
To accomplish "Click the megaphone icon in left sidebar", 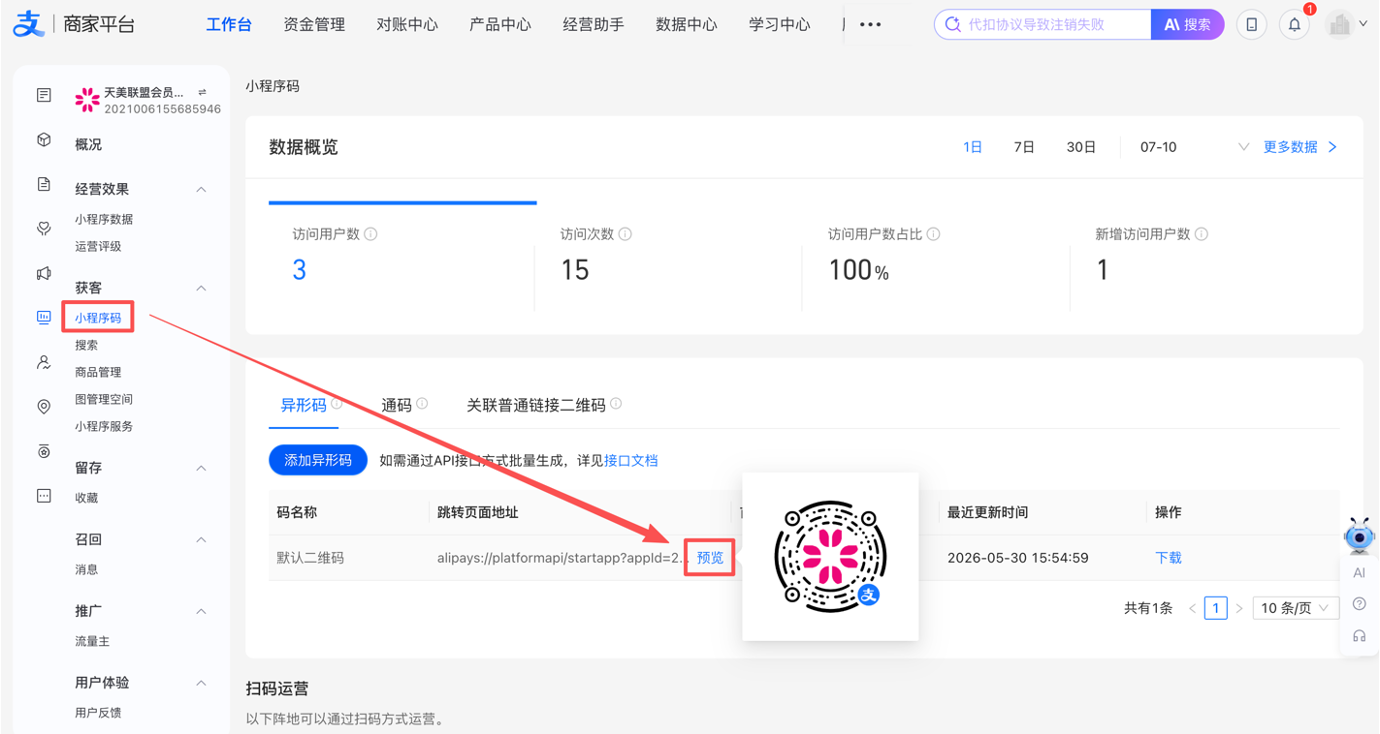I will [44, 273].
